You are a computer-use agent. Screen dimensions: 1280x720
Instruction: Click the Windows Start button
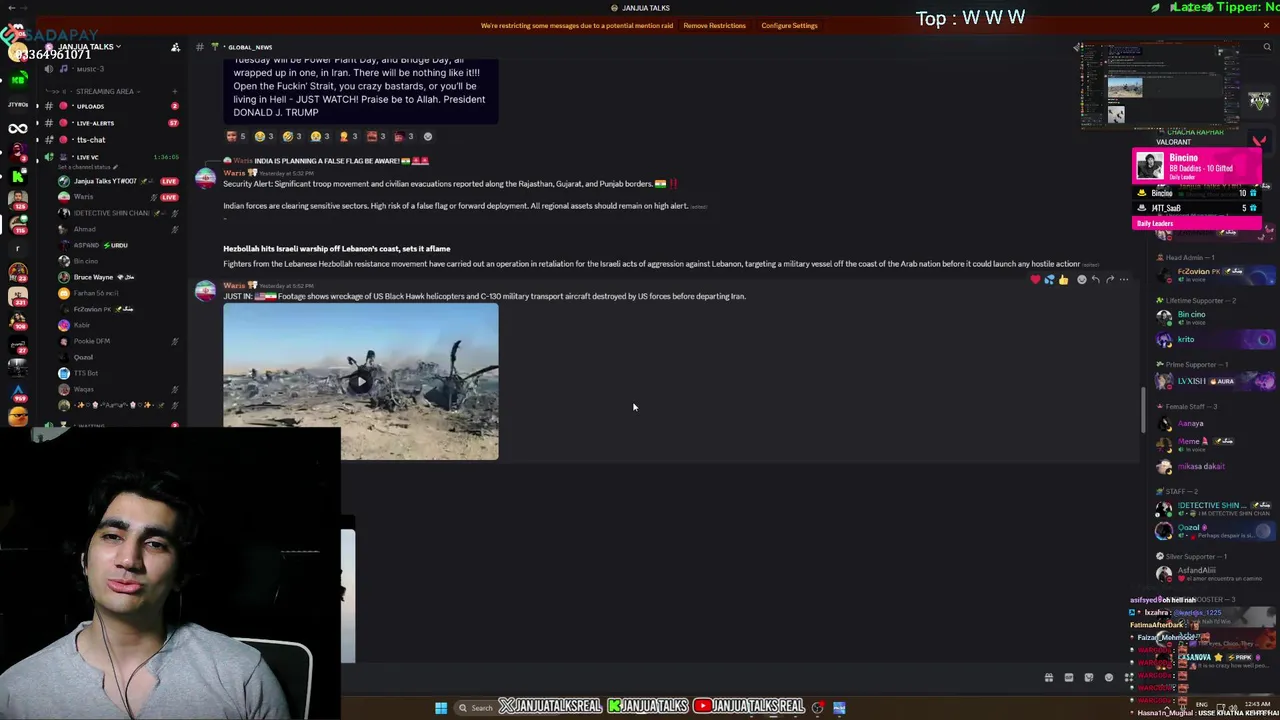click(441, 708)
